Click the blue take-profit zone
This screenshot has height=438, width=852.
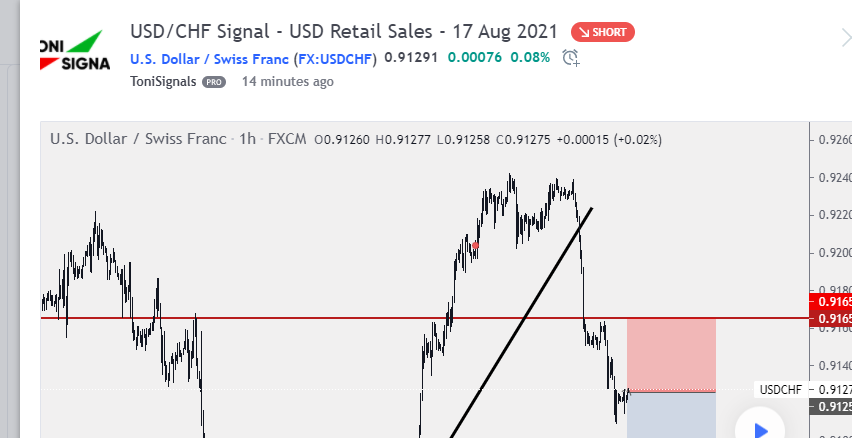point(671,415)
